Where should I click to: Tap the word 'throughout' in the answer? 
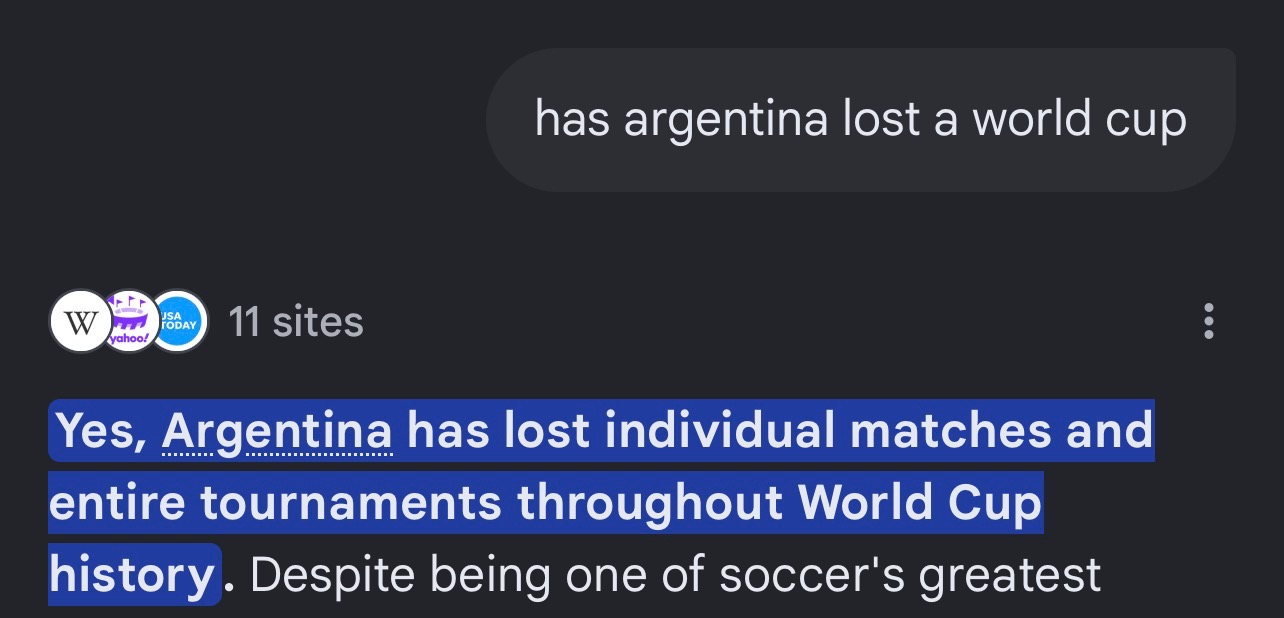pos(649,503)
